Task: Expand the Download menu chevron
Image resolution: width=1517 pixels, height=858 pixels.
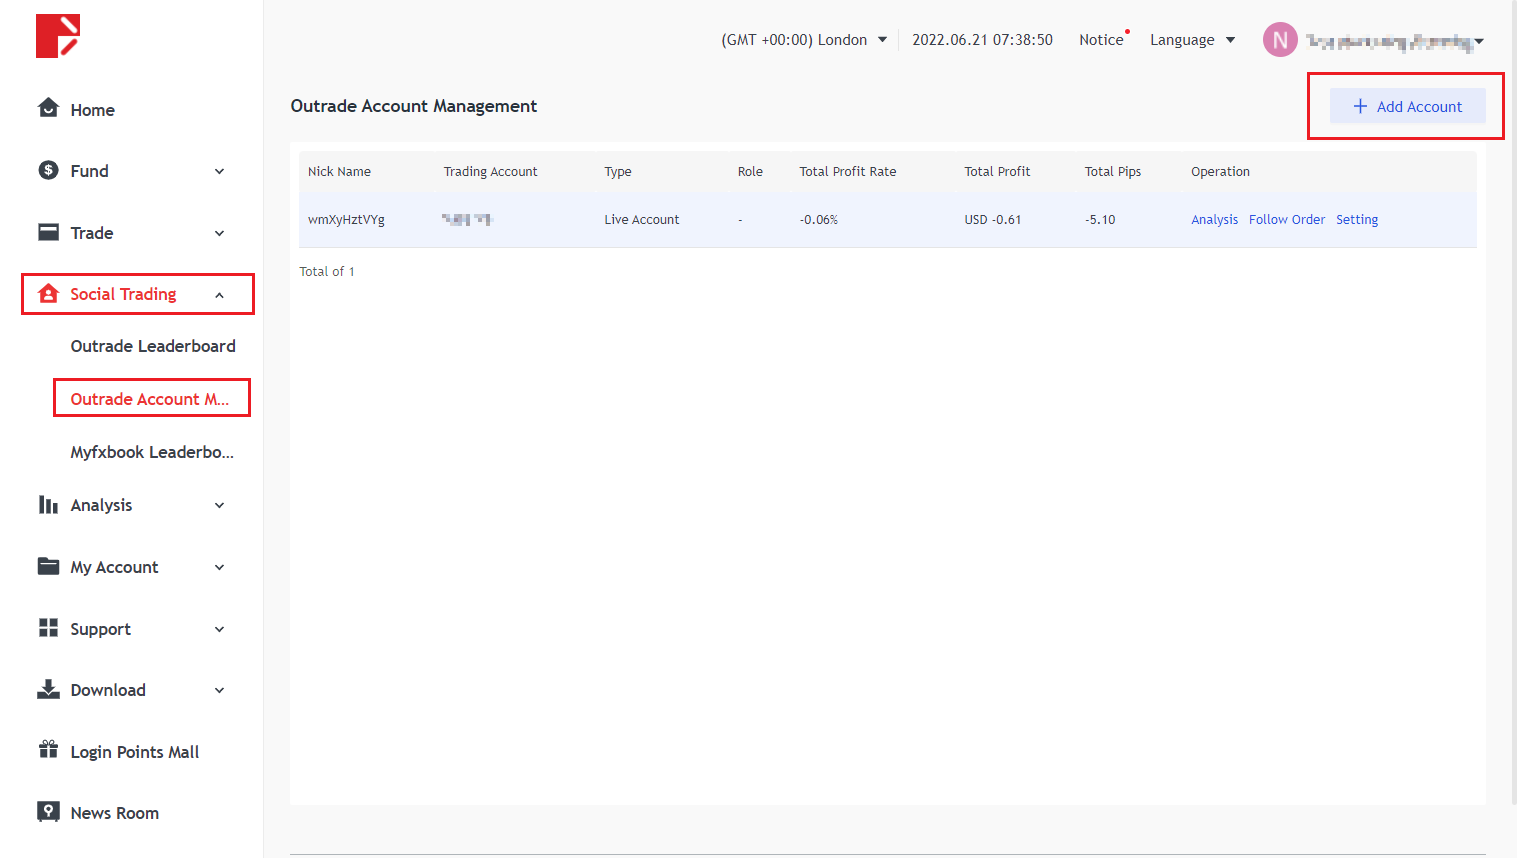Action: pos(220,690)
